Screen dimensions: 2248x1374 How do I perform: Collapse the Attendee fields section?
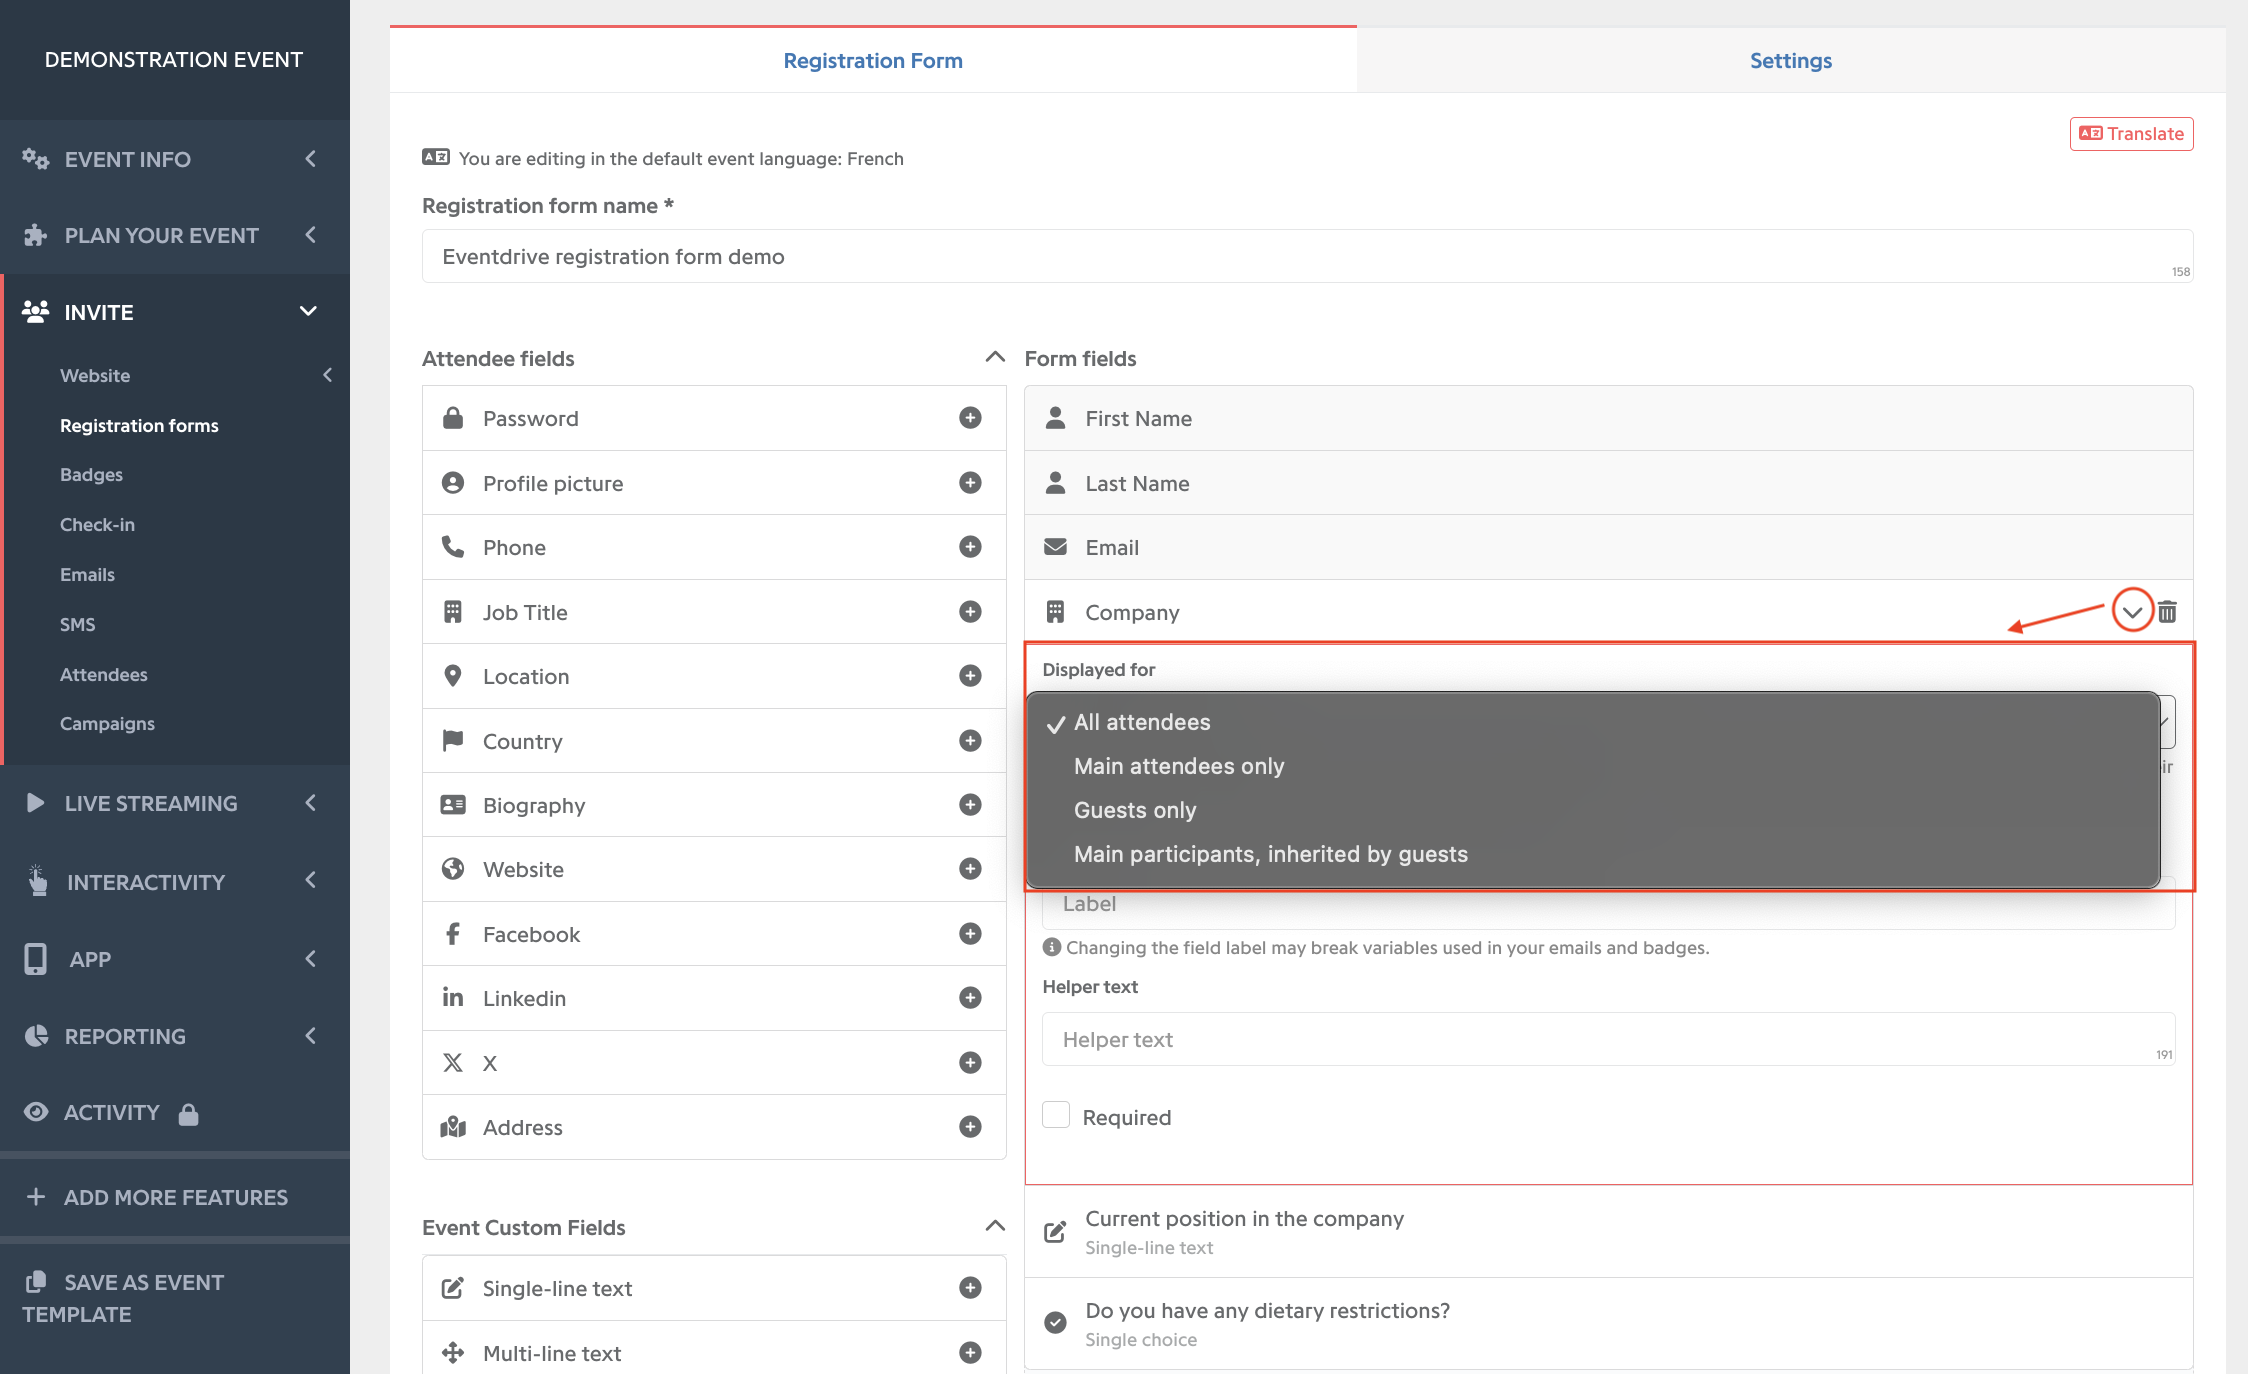[x=995, y=357]
